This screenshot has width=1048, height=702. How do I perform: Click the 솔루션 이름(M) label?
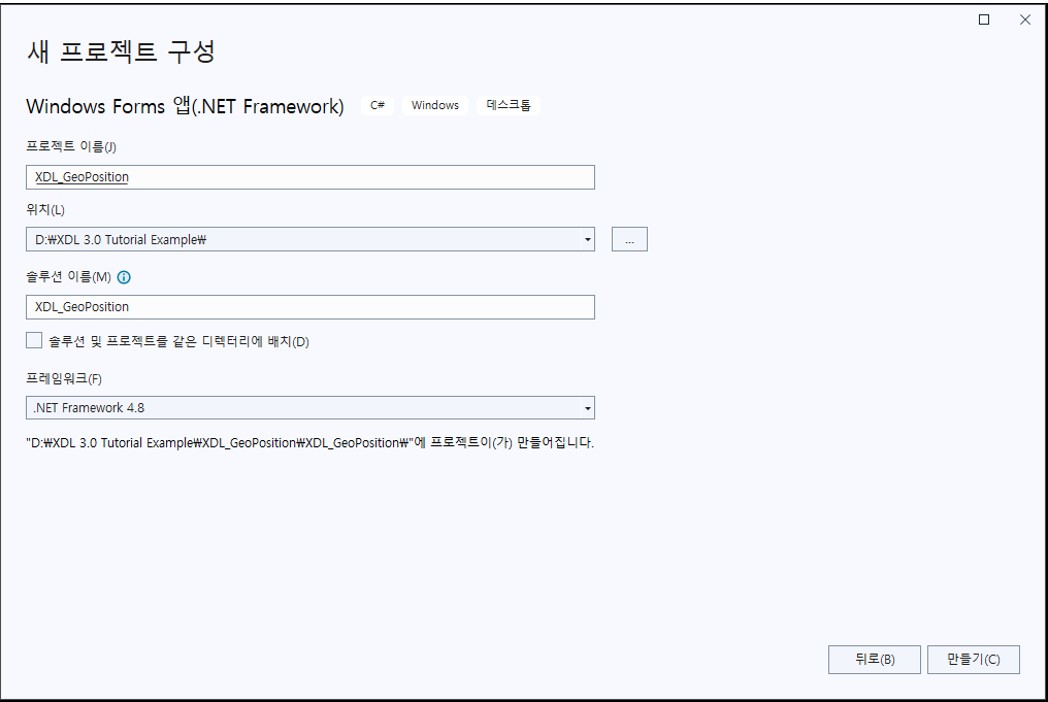(x=68, y=277)
